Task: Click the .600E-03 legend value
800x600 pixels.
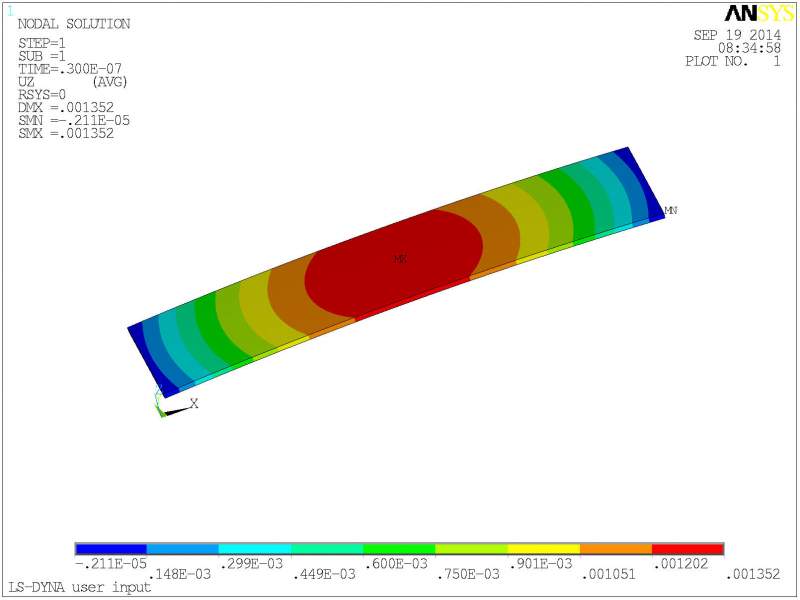Action: pyautogui.click(x=396, y=564)
